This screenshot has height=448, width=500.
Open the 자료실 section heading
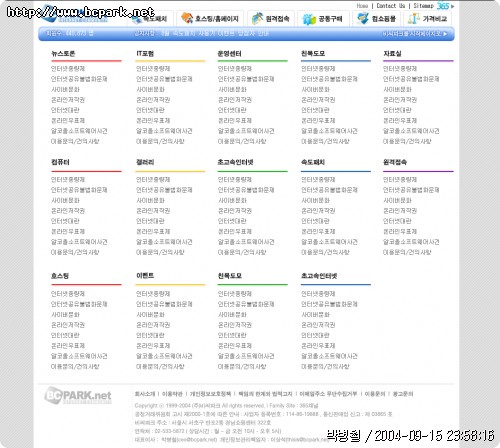[392, 54]
